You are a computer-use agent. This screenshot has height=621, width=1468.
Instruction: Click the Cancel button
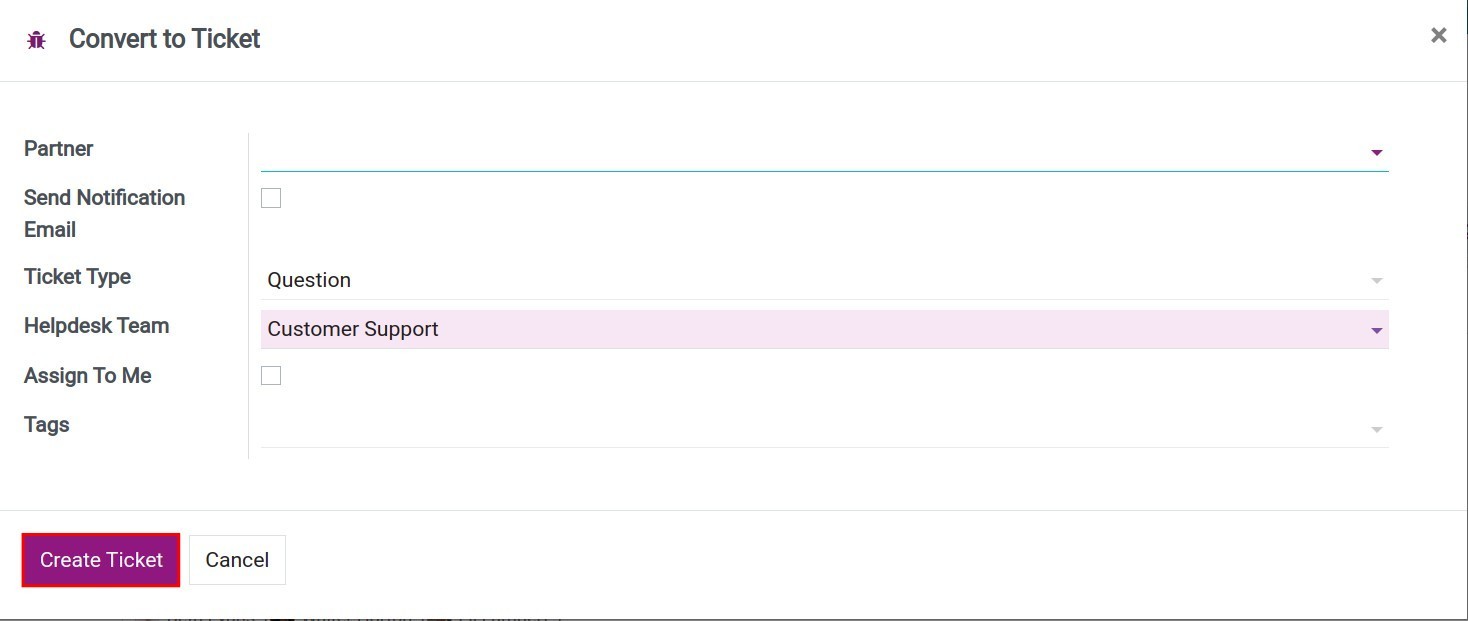[237, 559]
